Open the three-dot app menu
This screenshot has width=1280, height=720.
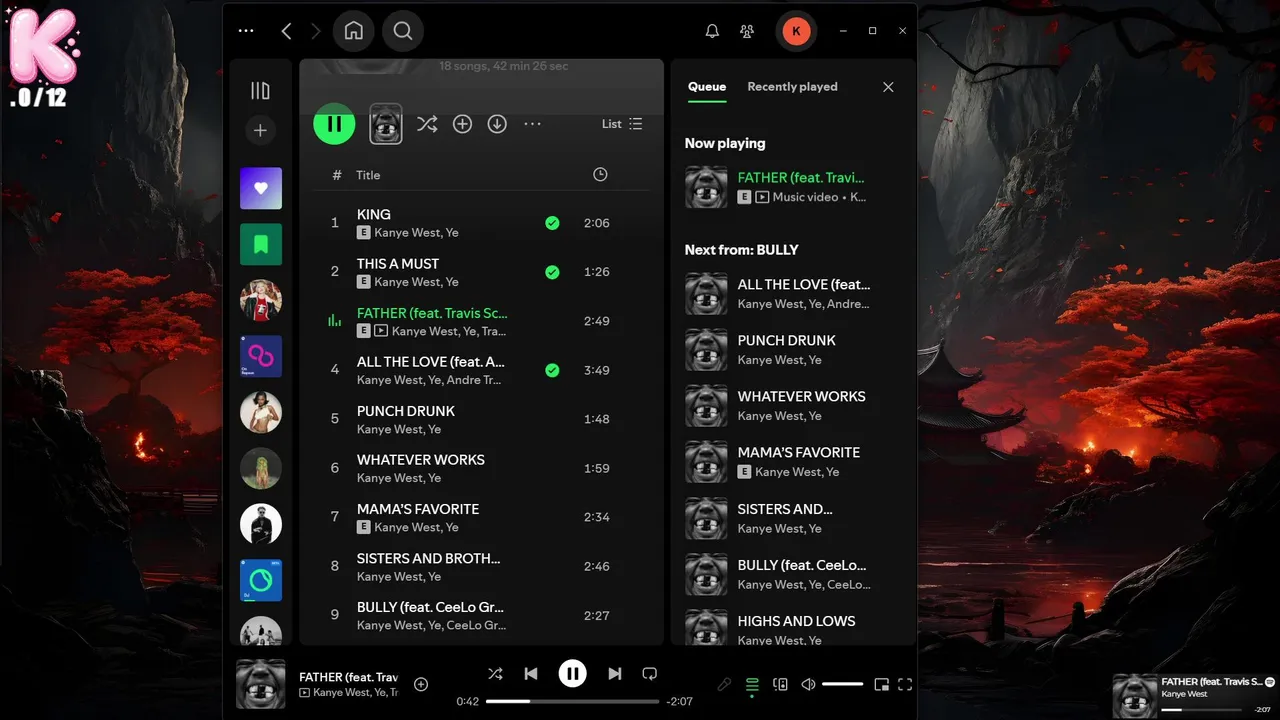click(x=246, y=31)
